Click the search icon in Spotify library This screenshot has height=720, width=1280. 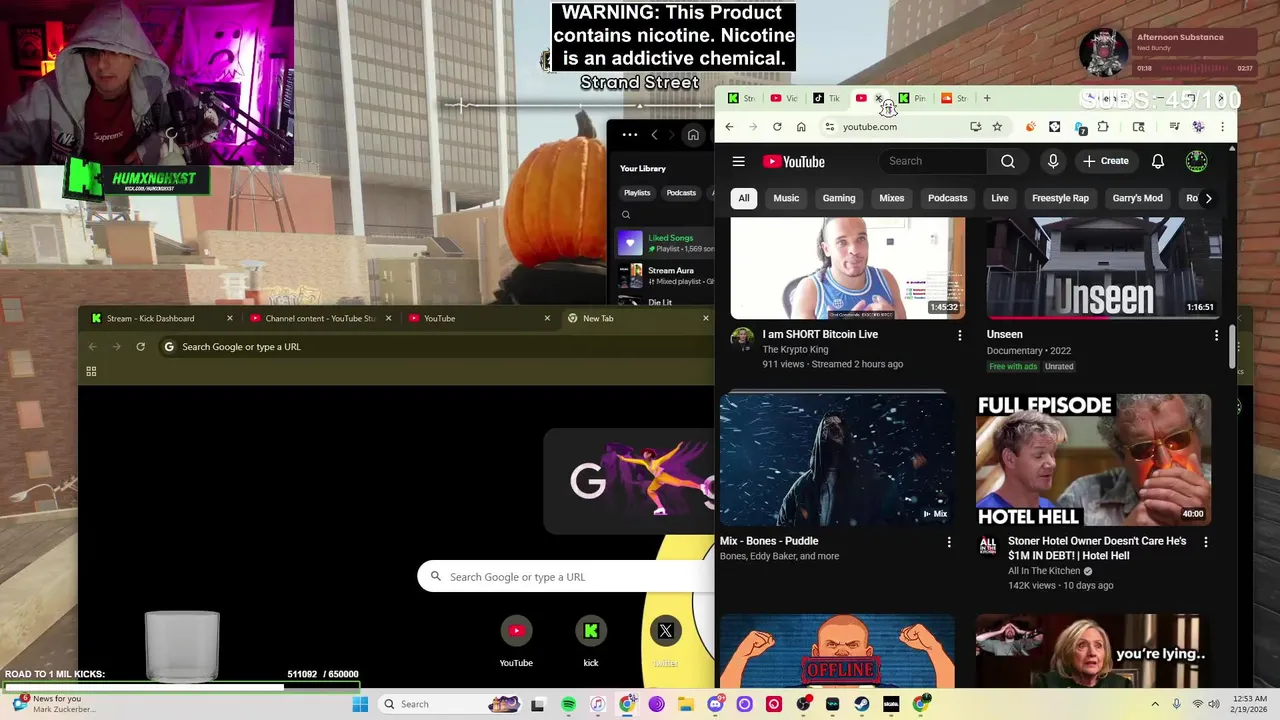[x=626, y=214]
